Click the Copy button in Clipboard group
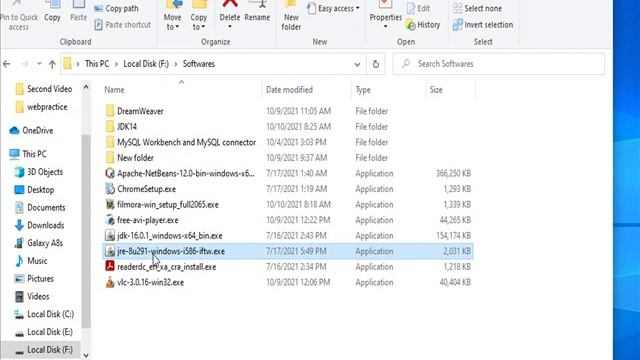640x360 pixels. (52, 12)
